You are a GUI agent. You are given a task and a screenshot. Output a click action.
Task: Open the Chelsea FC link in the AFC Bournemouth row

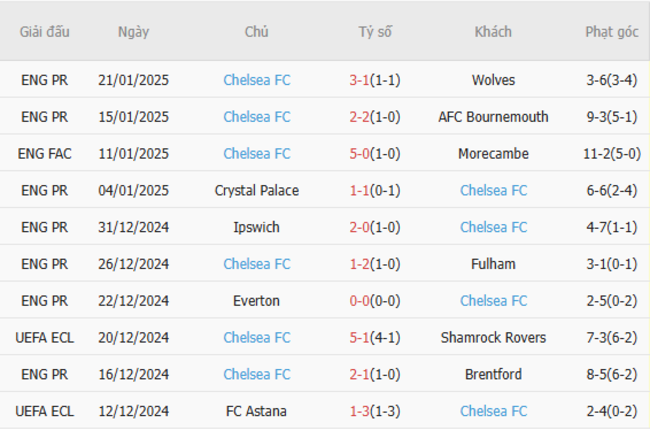tap(257, 117)
